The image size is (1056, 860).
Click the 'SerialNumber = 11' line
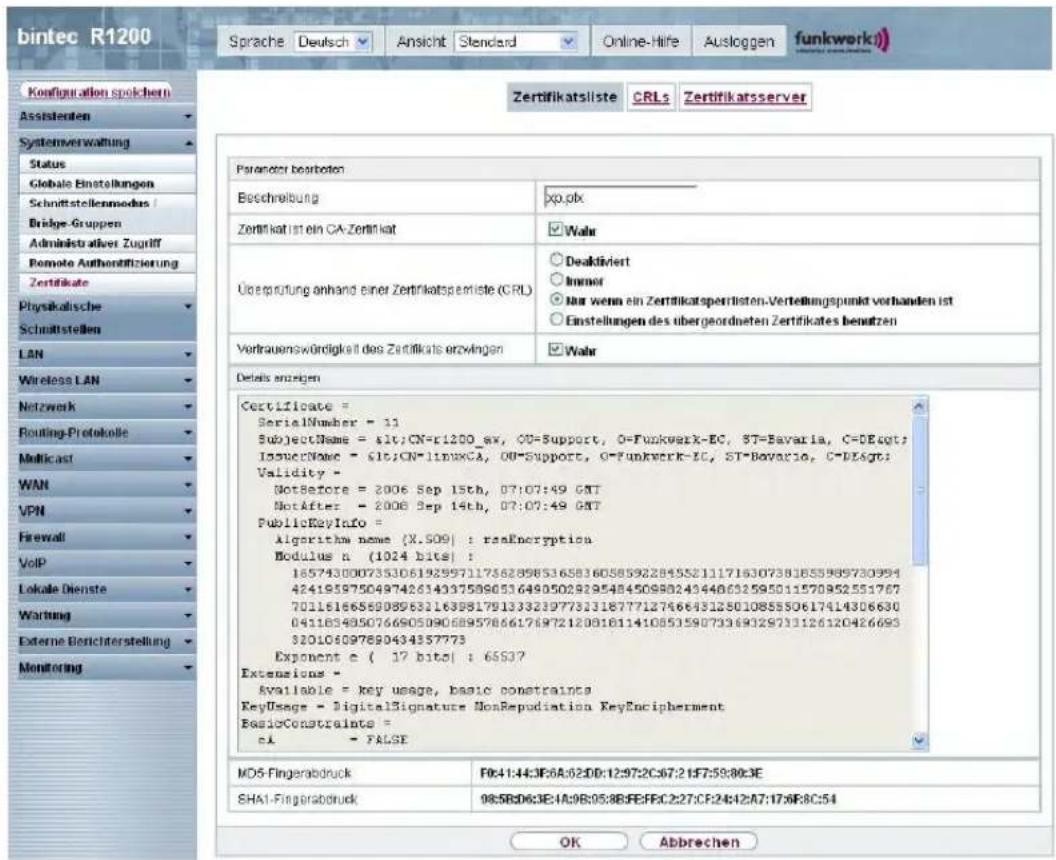click(x=329, y=423)
